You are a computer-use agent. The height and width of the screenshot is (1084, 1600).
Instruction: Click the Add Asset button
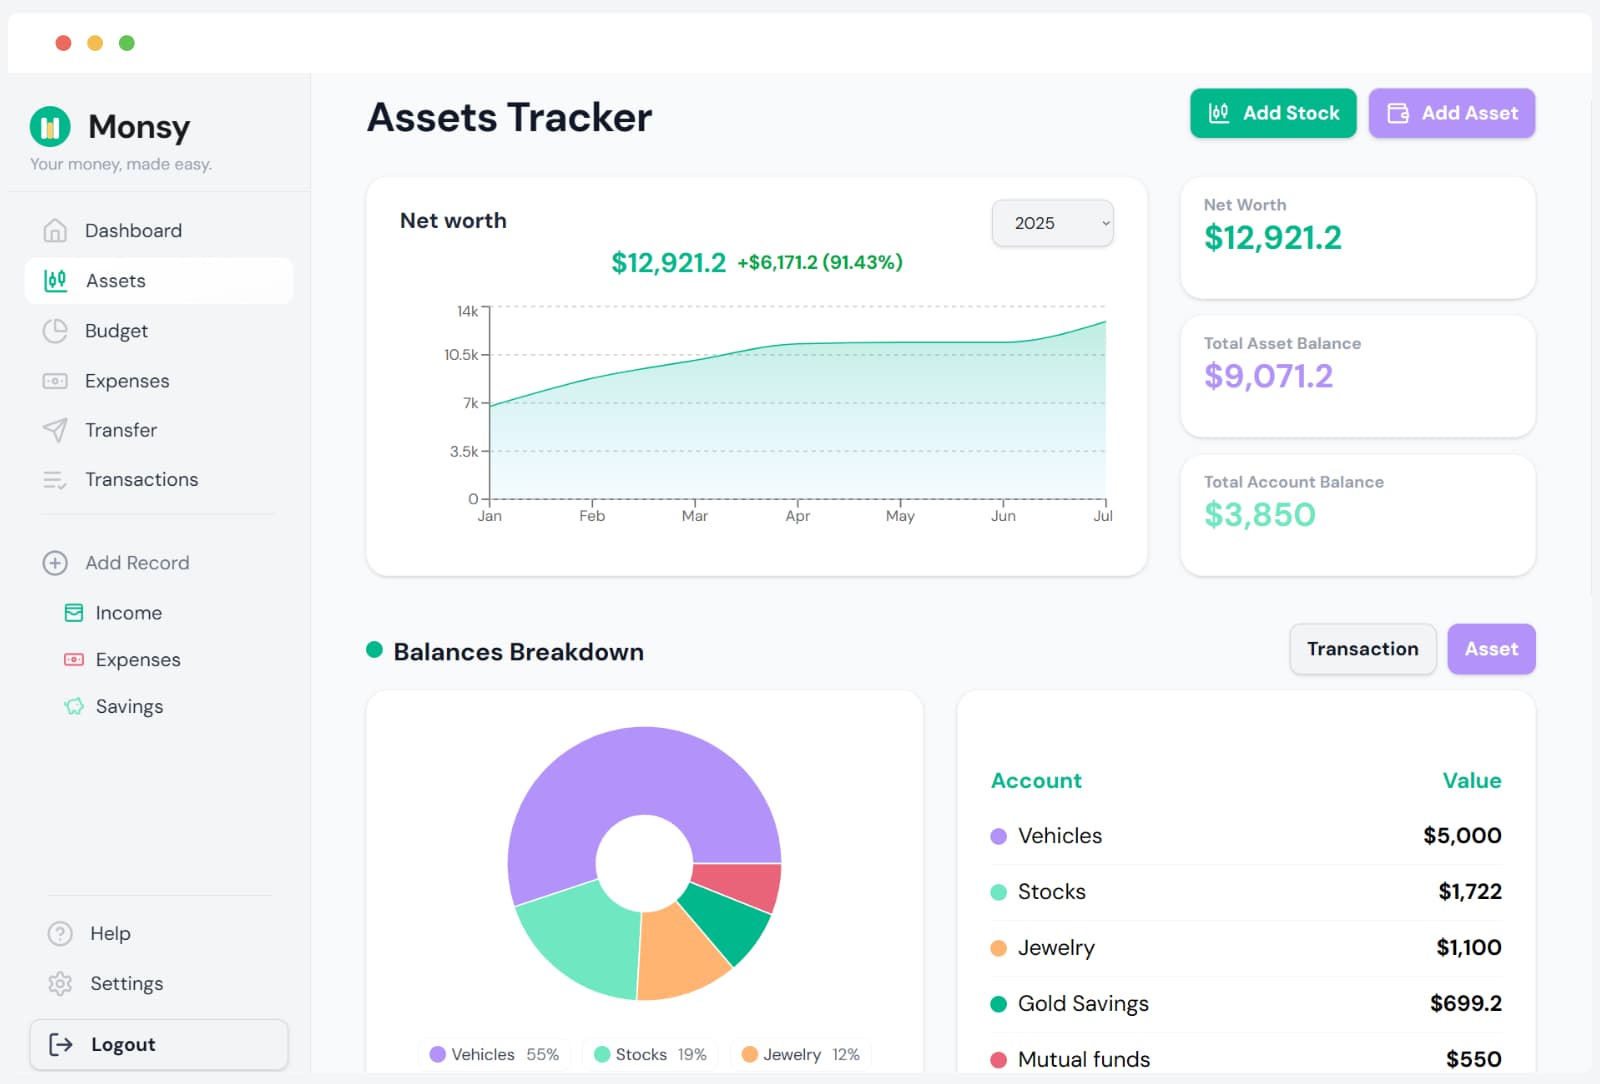point(1451,113)
